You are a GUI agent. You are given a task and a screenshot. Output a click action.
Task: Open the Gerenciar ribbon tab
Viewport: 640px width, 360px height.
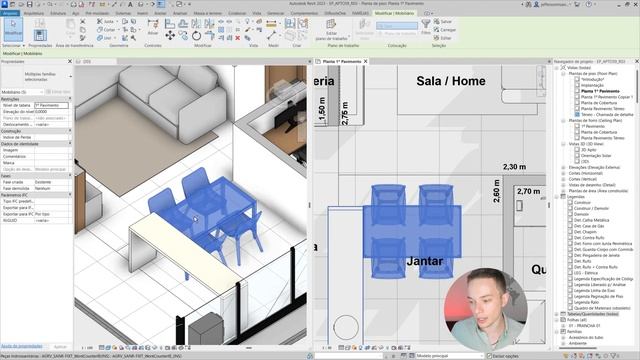(276, 13)
